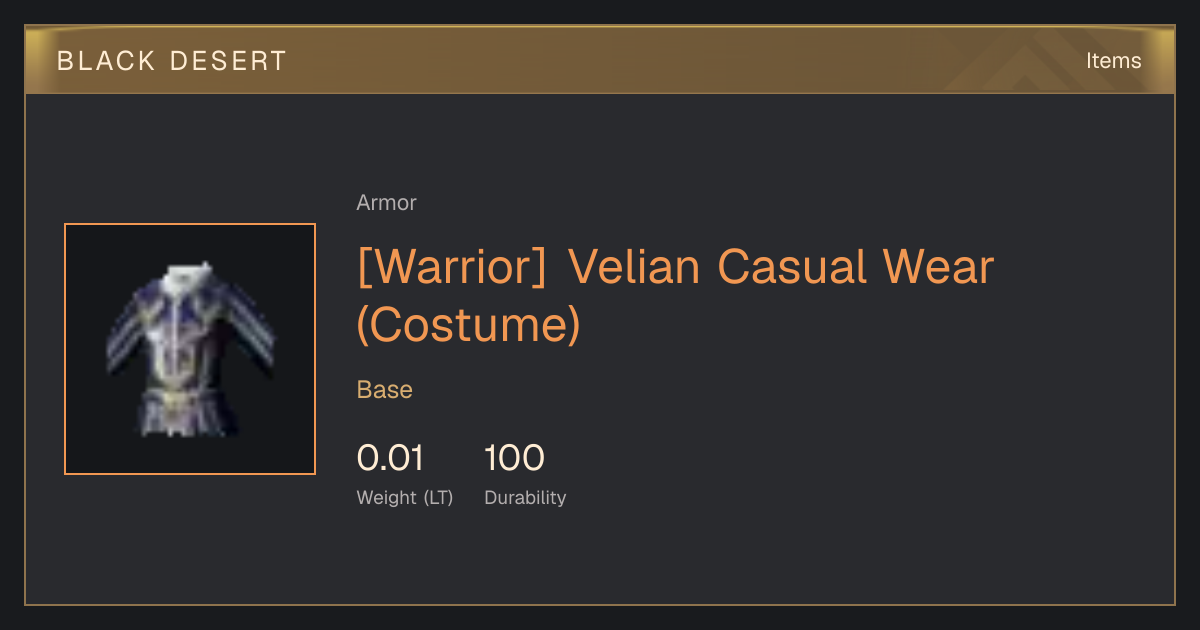This screenshot has height=630, width=1200.
Task: Click the word Warrior in the item name
Action: (x=452, y=268)
